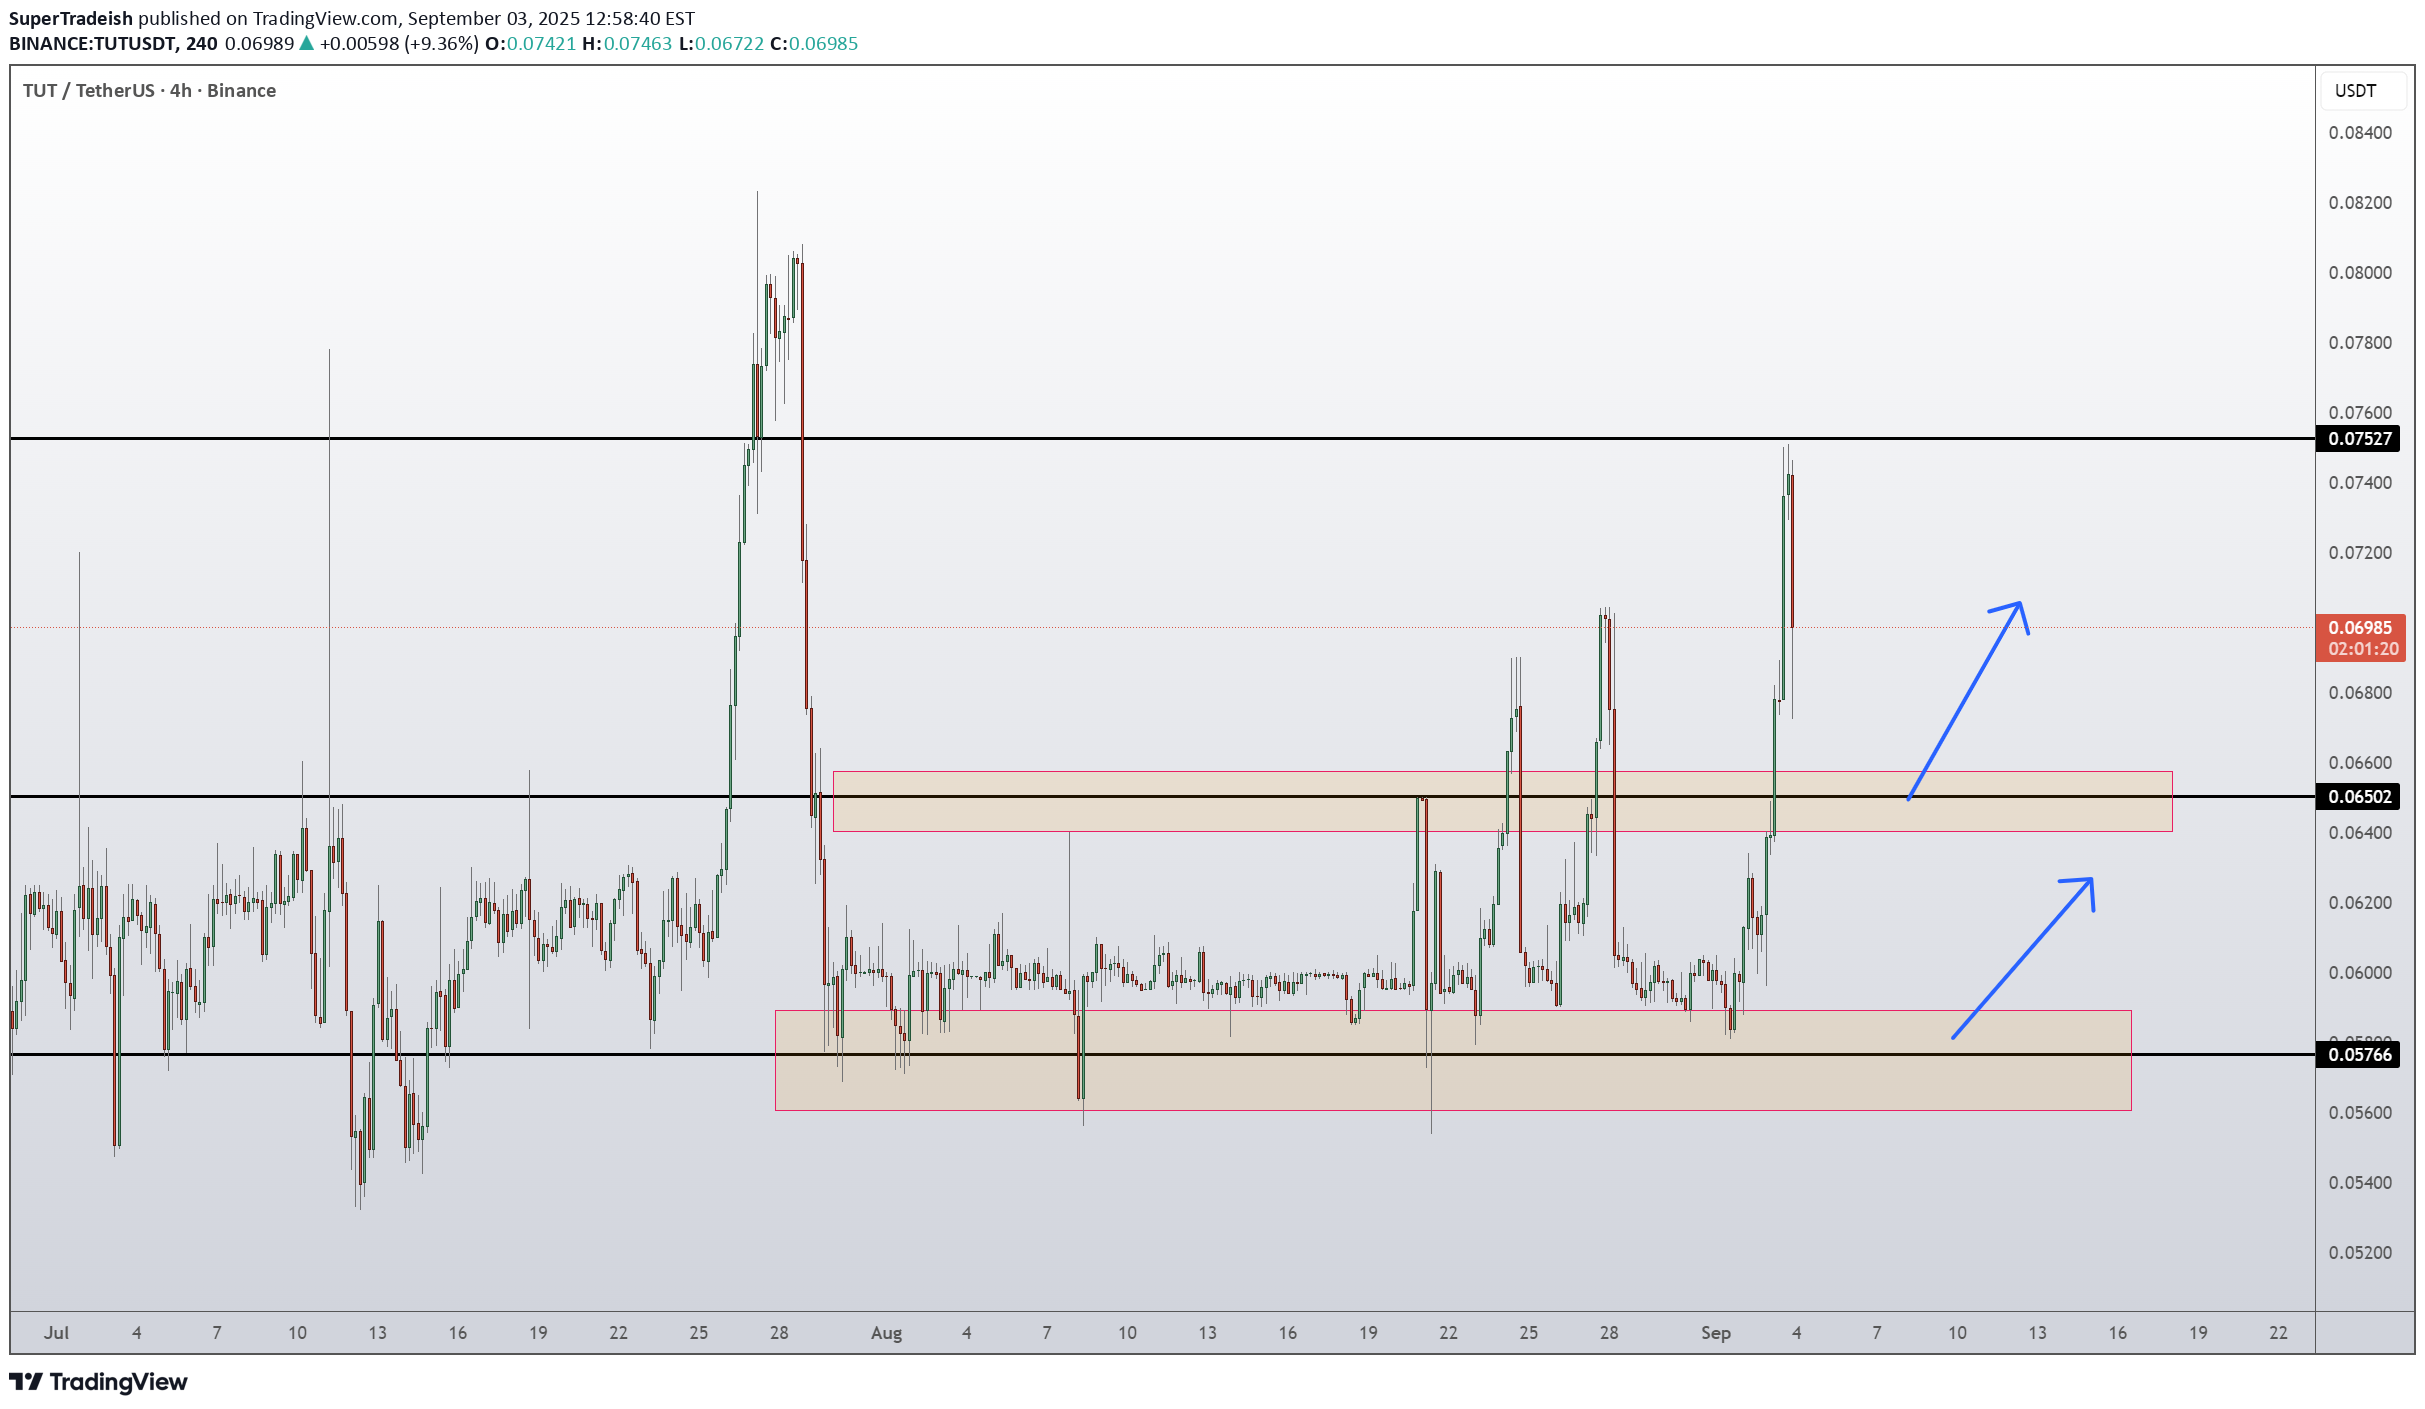Click the TUT / TetherUS chart title
Screen dimensions: 2425x1409
tap(149, 90)
